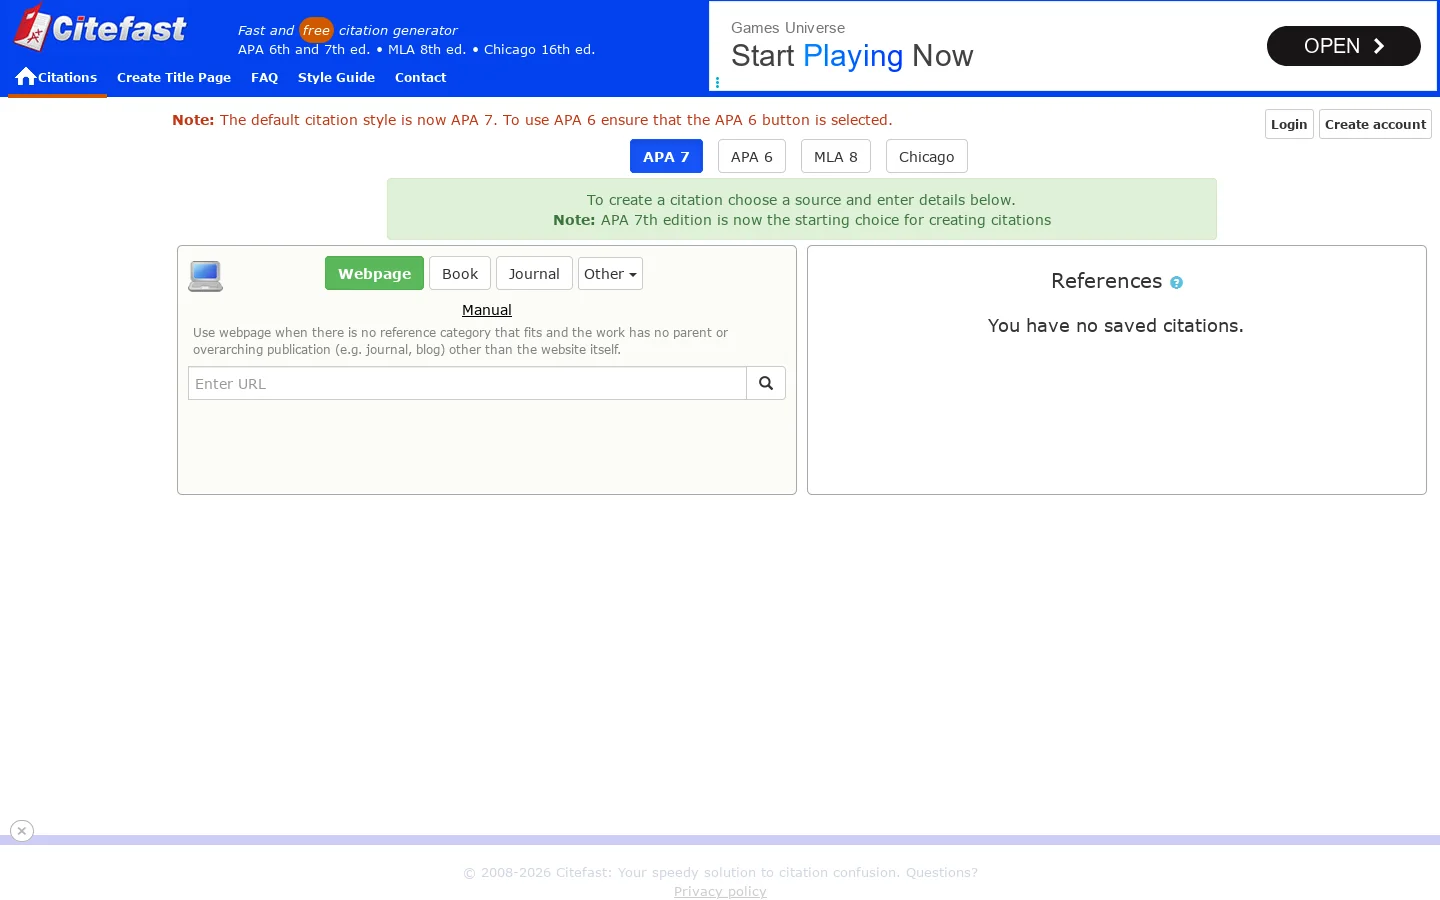
Task: Go to Citations home tab
Action: point(57,77)
